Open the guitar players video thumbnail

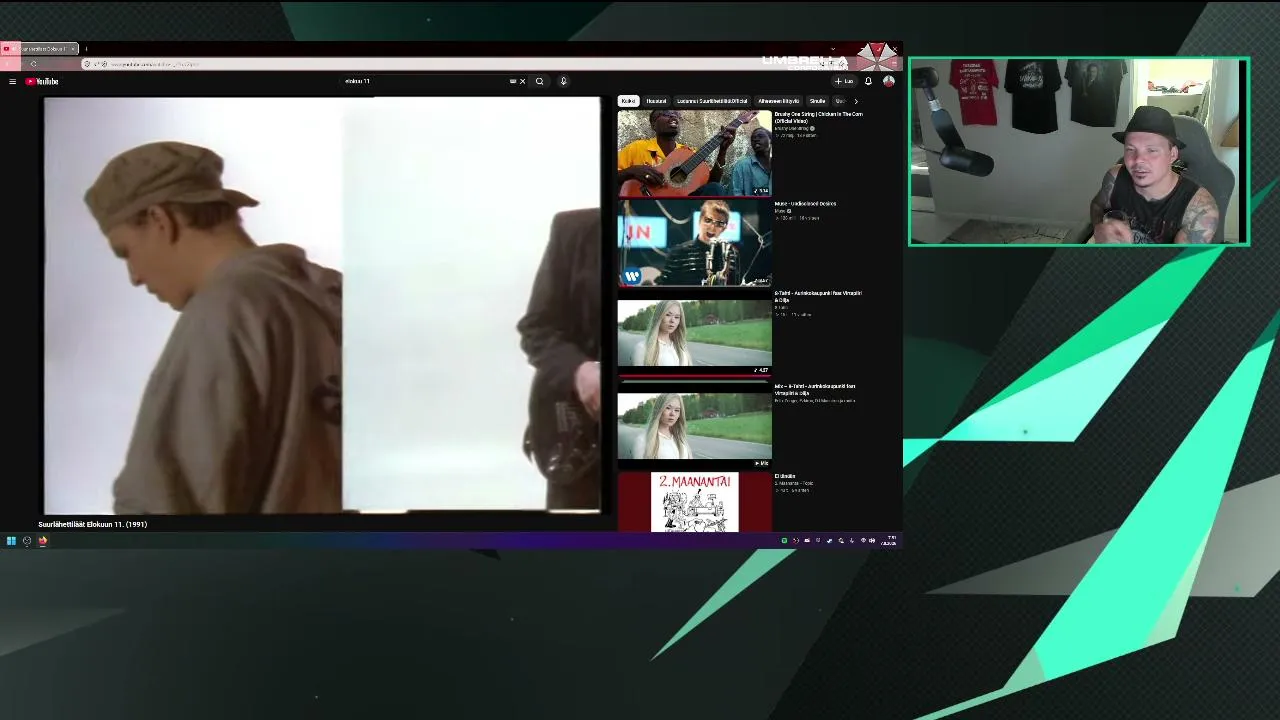[694, 153]
